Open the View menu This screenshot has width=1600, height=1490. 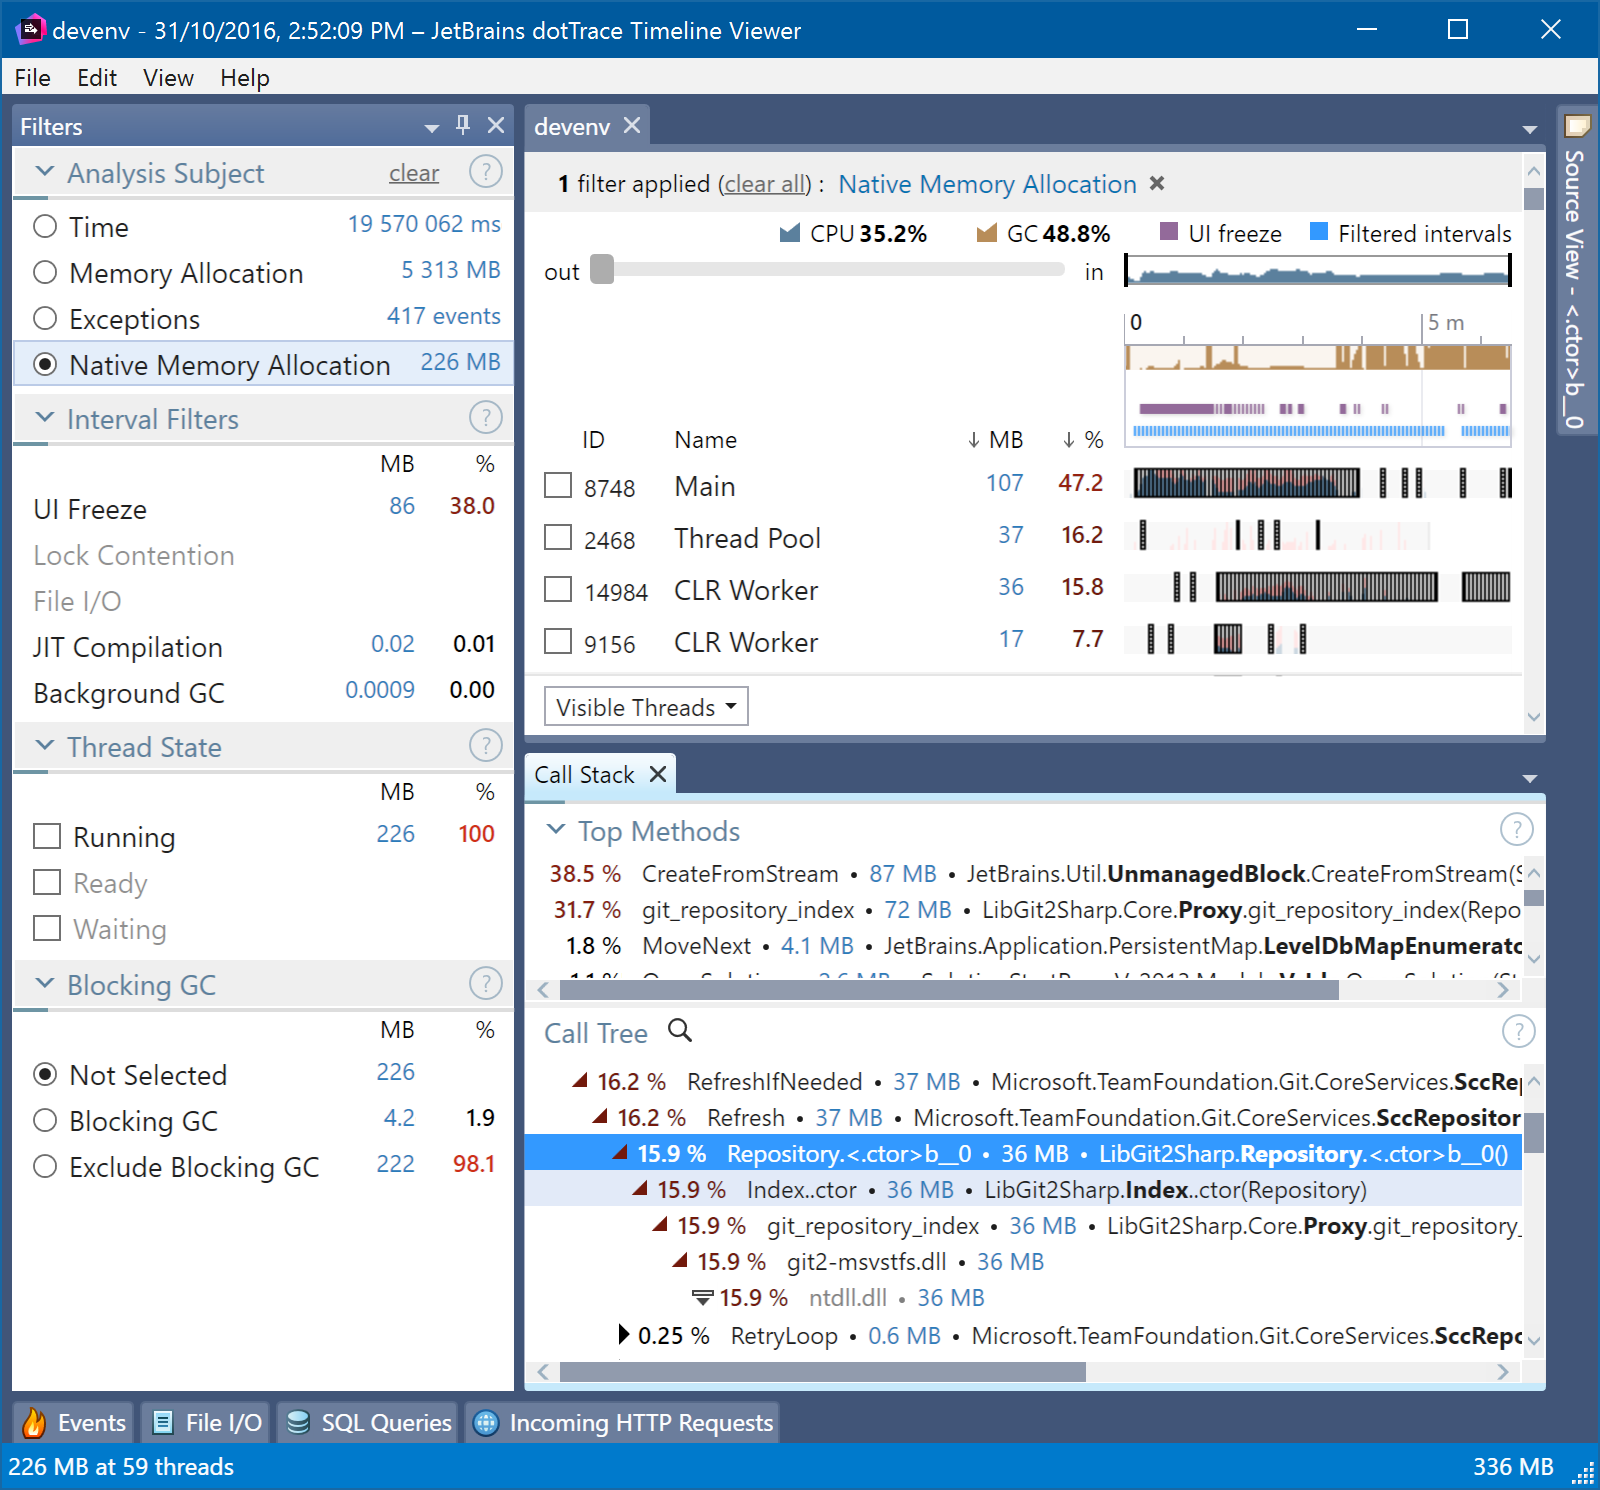point(168,77)
